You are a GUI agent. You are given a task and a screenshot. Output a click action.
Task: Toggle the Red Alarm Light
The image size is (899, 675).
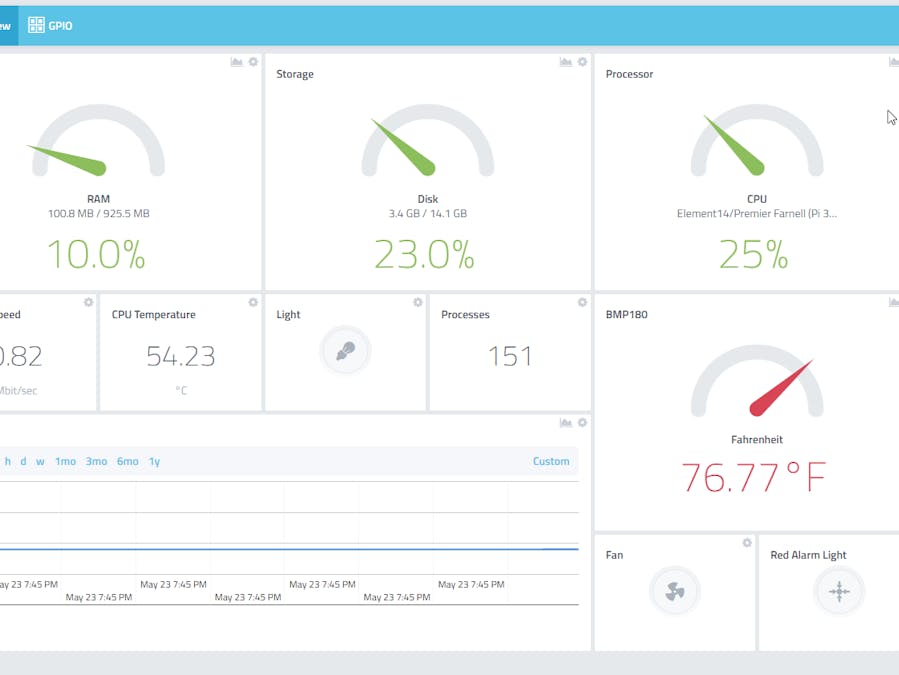pyautogui.click(x=839, y=591)
